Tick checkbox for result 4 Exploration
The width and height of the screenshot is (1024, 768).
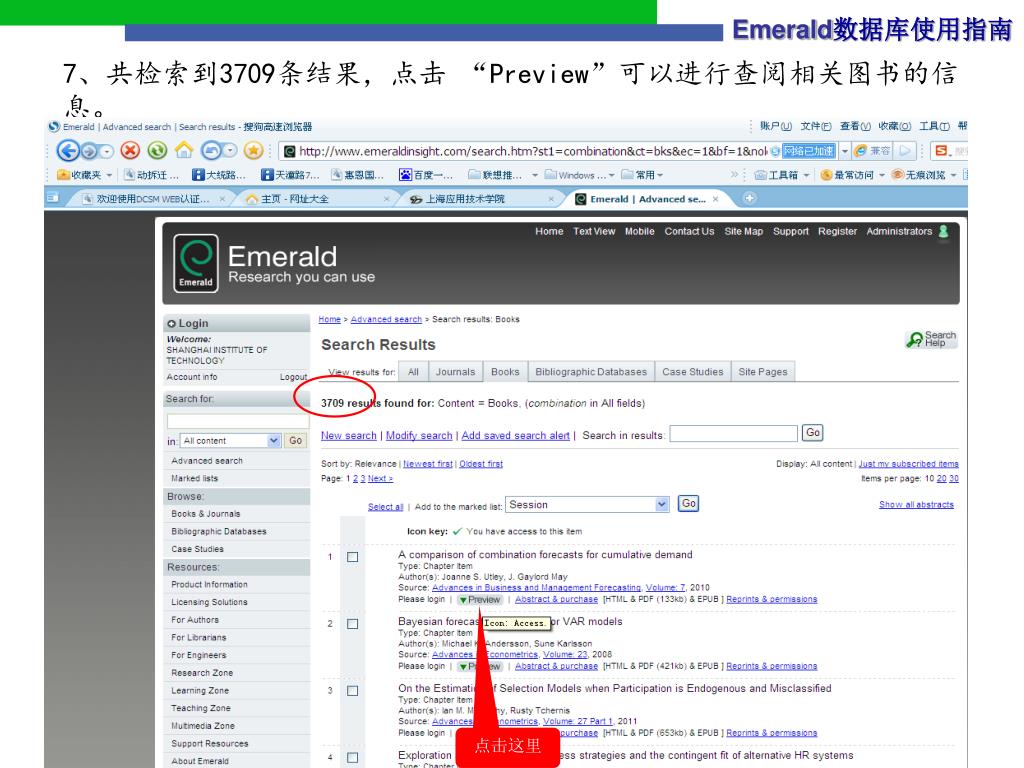point(353,758)
